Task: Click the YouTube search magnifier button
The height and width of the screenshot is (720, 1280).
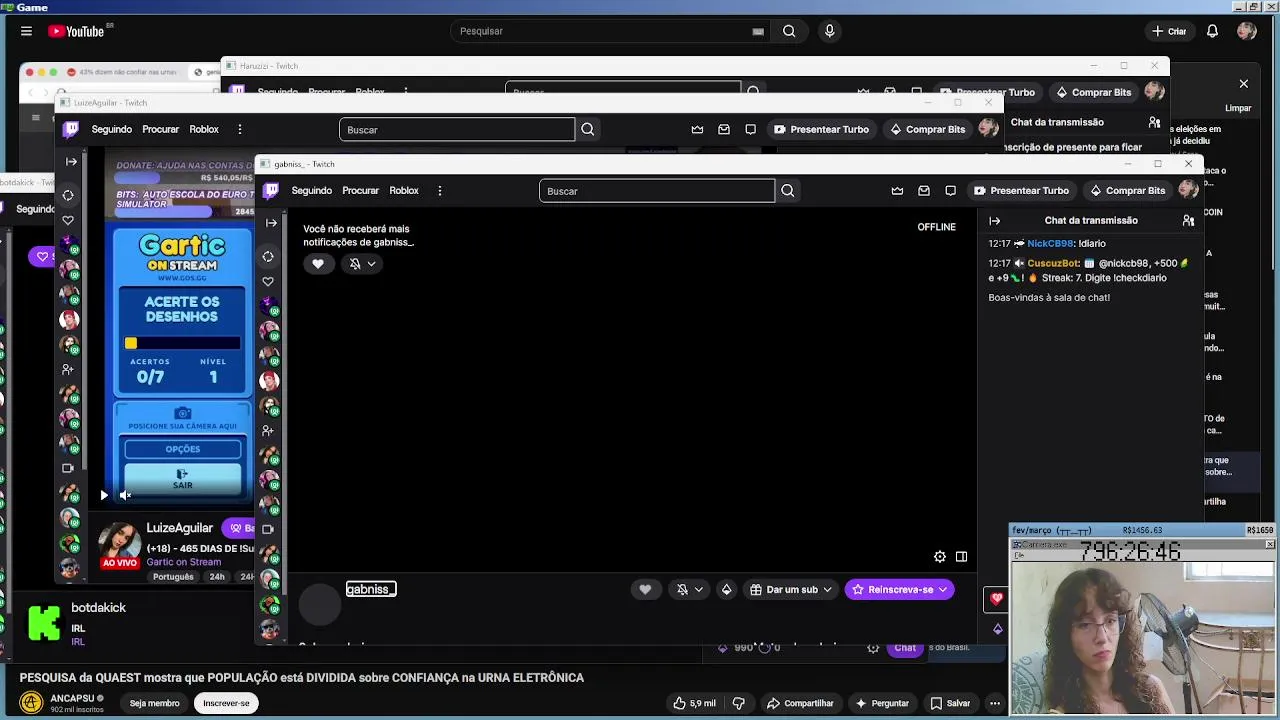Action: 789,31
